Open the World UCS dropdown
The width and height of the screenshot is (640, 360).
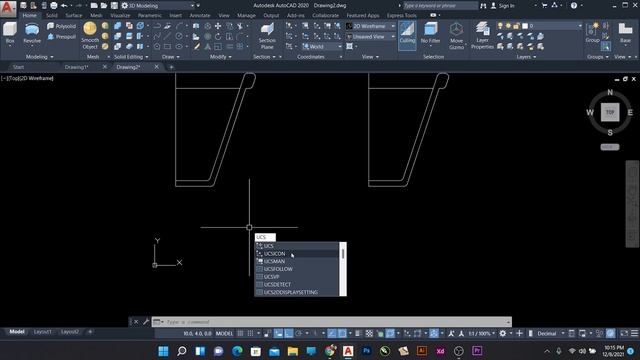[322, 47]
